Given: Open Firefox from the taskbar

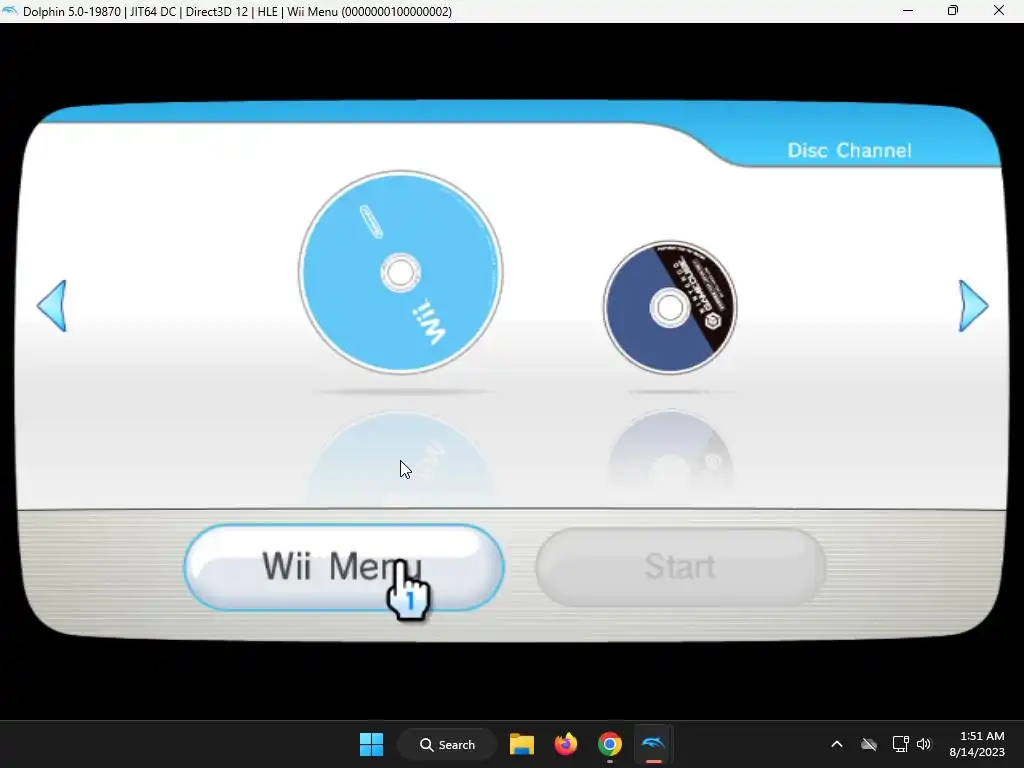Looking at the screenshot, I should 566,744.
